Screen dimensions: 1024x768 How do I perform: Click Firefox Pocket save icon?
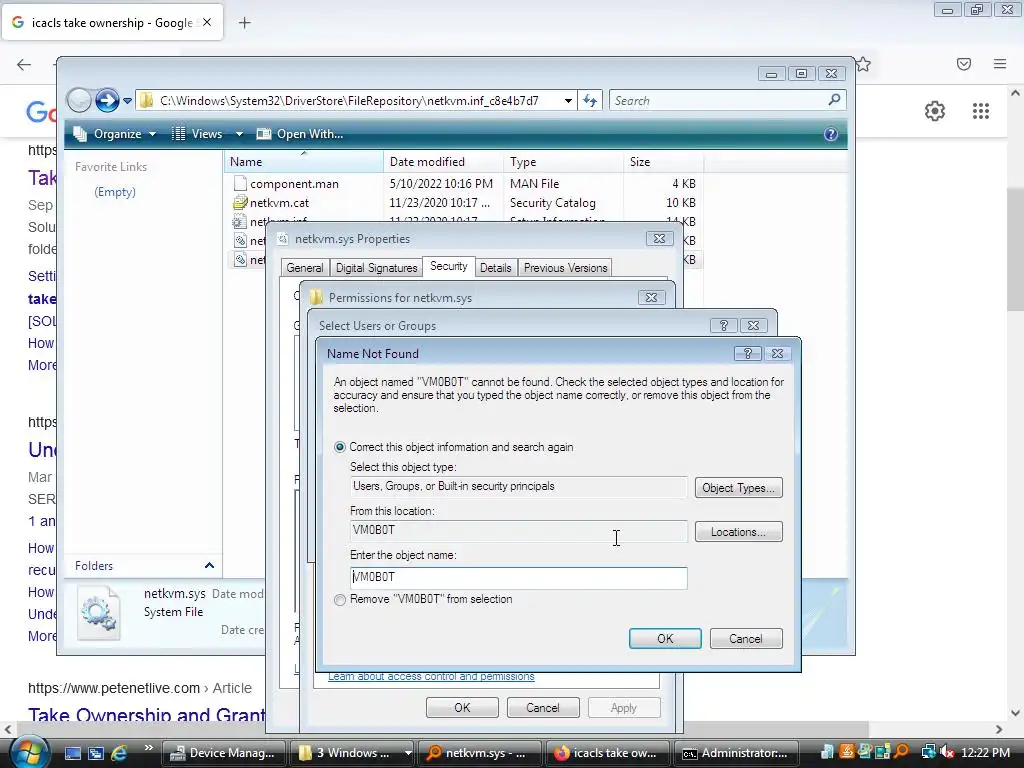point(964,64)
